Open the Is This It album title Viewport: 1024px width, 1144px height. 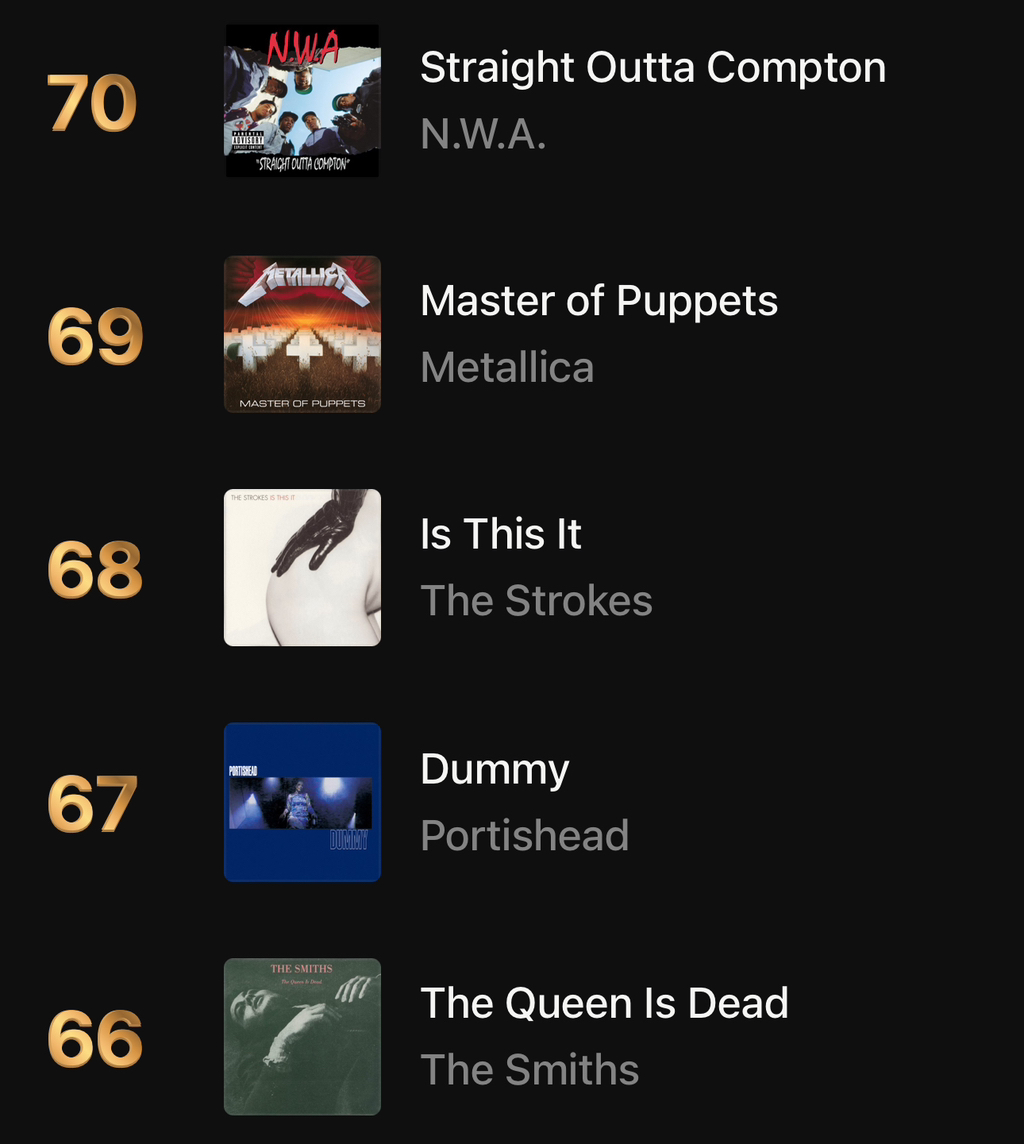pos(500,534)
